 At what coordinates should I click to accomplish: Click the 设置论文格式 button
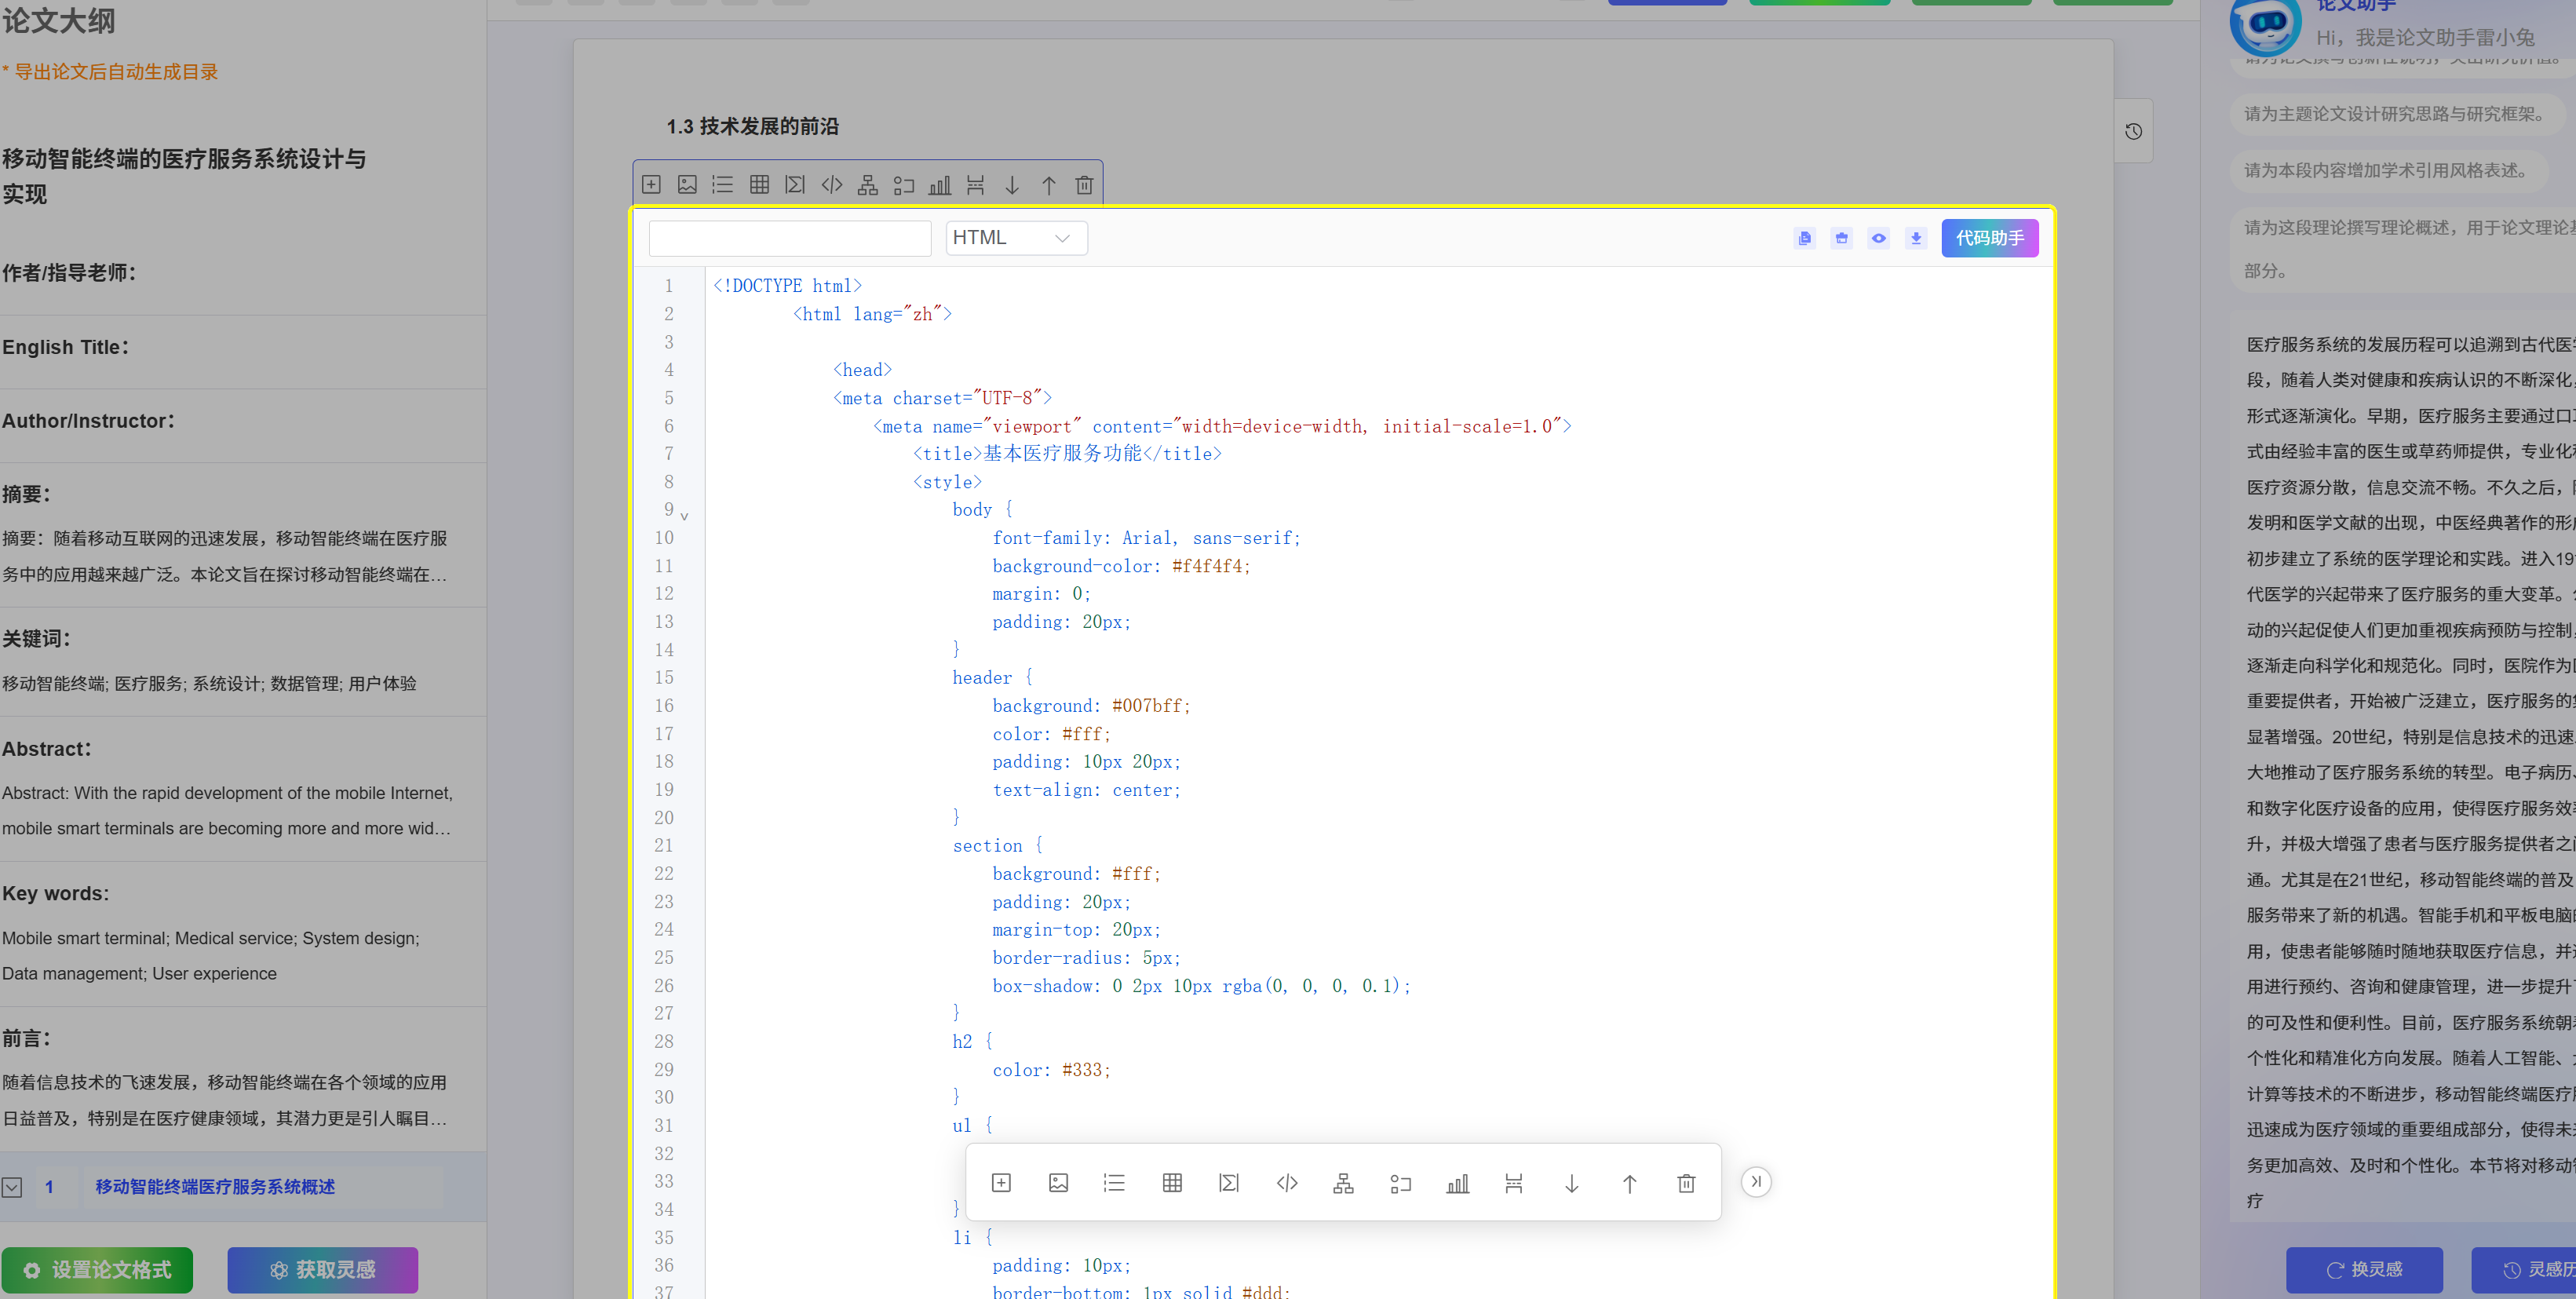[x=97, y=1269]
